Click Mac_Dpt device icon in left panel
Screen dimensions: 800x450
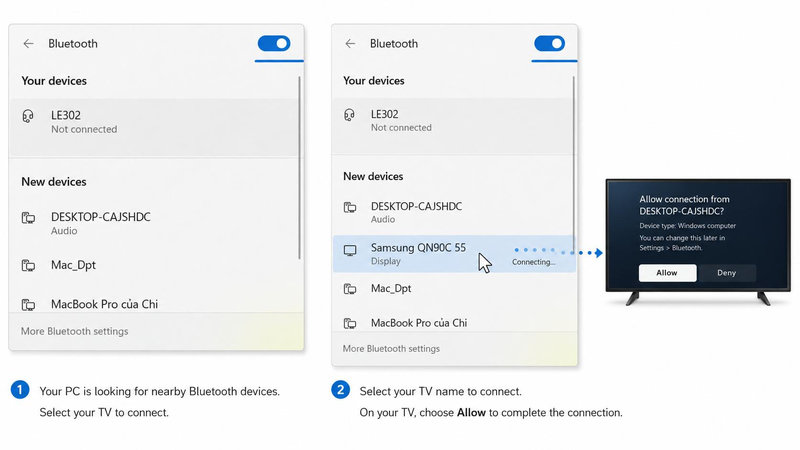tap(29, 265)
